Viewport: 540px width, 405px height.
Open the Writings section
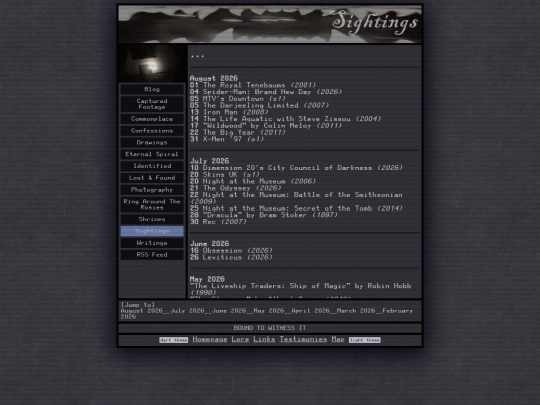pos(152,243)
